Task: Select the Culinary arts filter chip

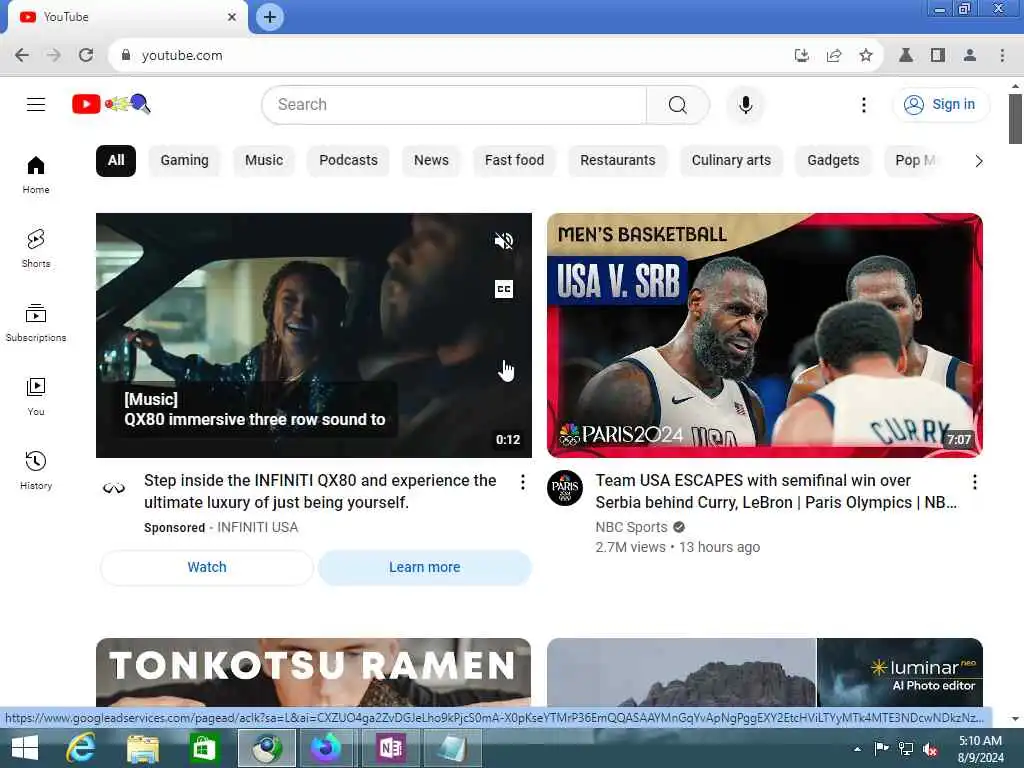Action: pyautogui.click(x=731, y=161)
